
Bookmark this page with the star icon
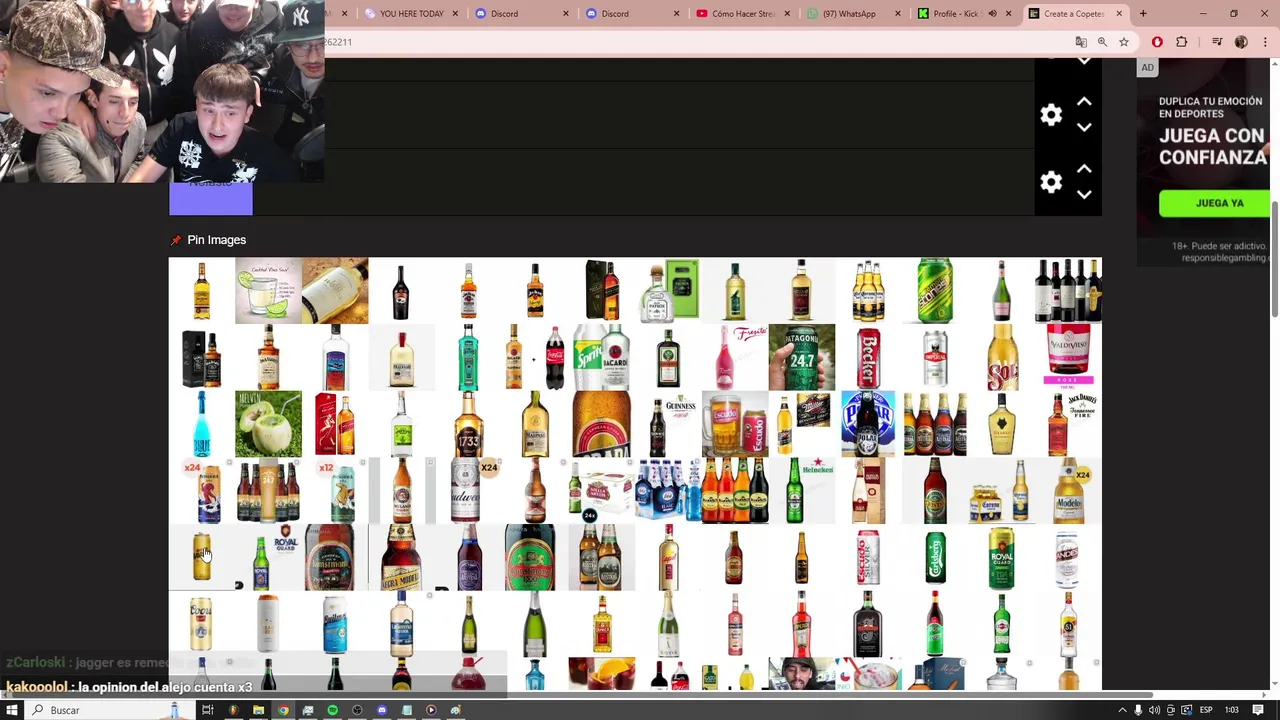click(1124, 42)
